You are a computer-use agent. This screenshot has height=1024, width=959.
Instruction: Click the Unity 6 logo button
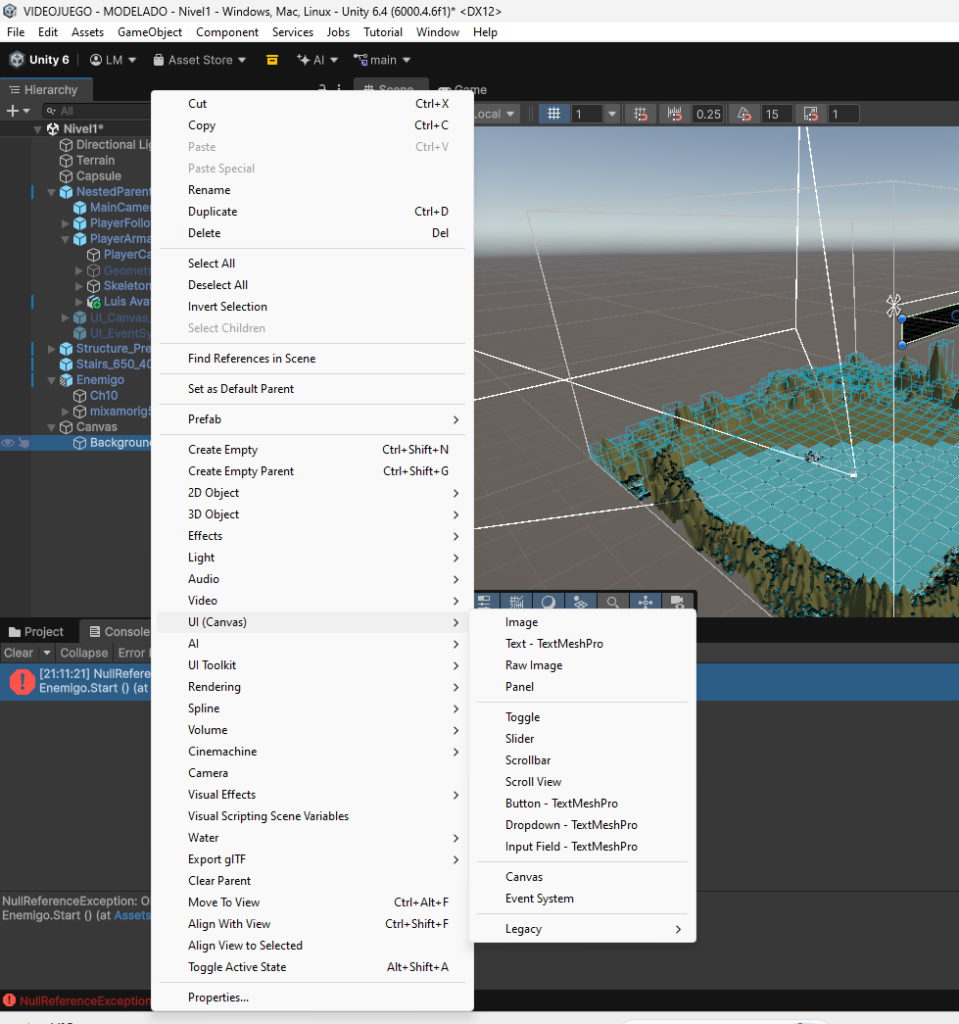click(39, 60)
